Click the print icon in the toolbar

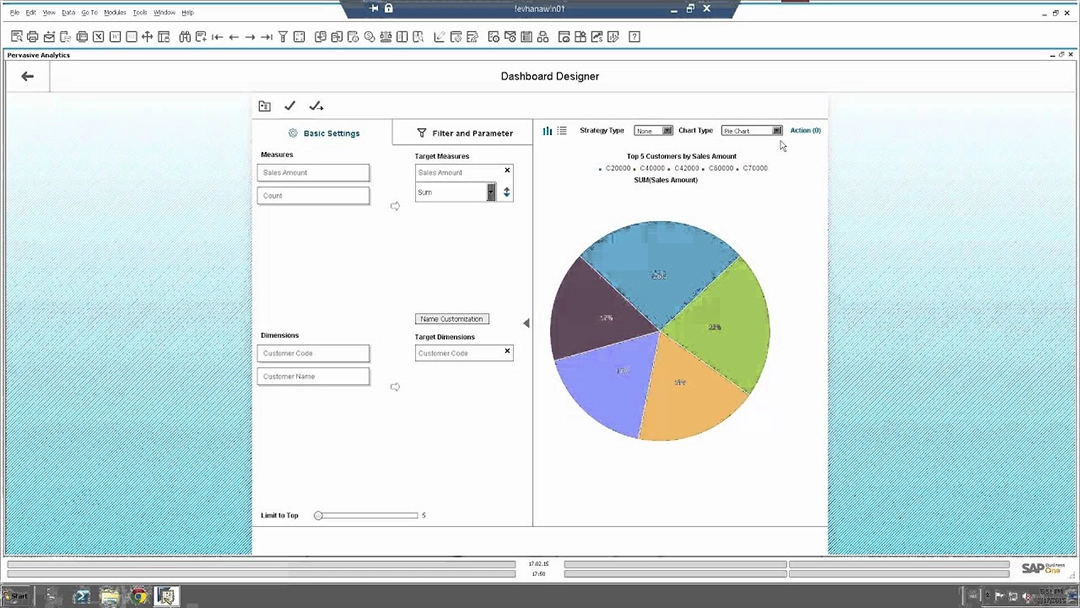point(33,37)
